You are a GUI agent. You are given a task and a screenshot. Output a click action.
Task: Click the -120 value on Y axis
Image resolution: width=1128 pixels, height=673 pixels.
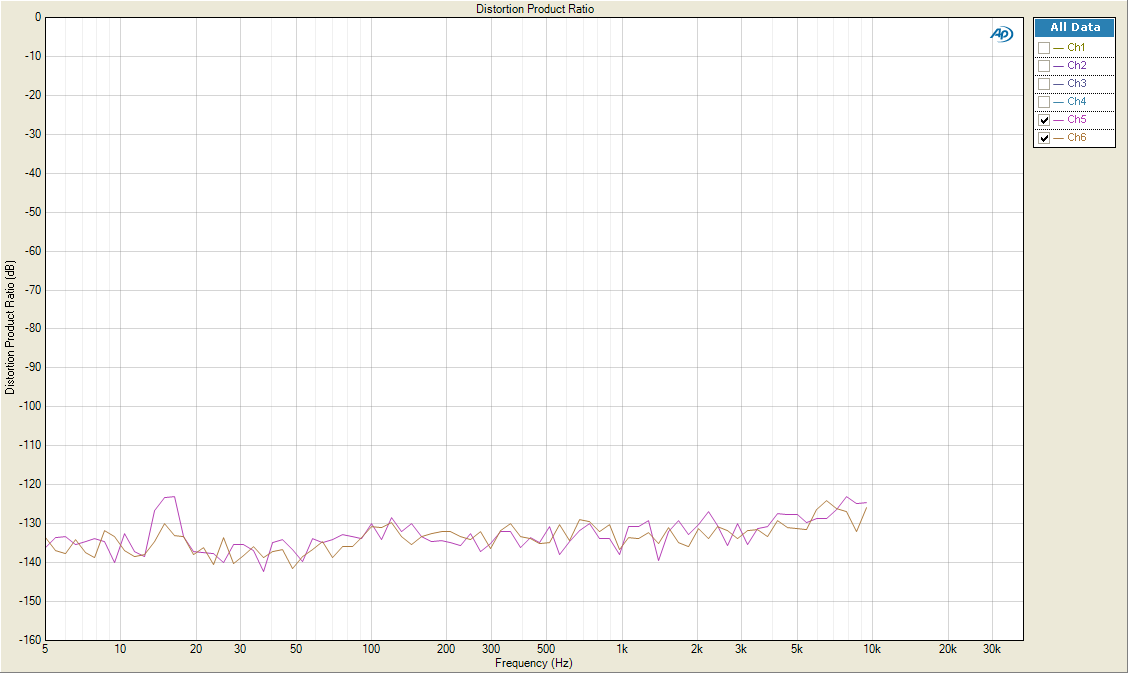[30, 484]
